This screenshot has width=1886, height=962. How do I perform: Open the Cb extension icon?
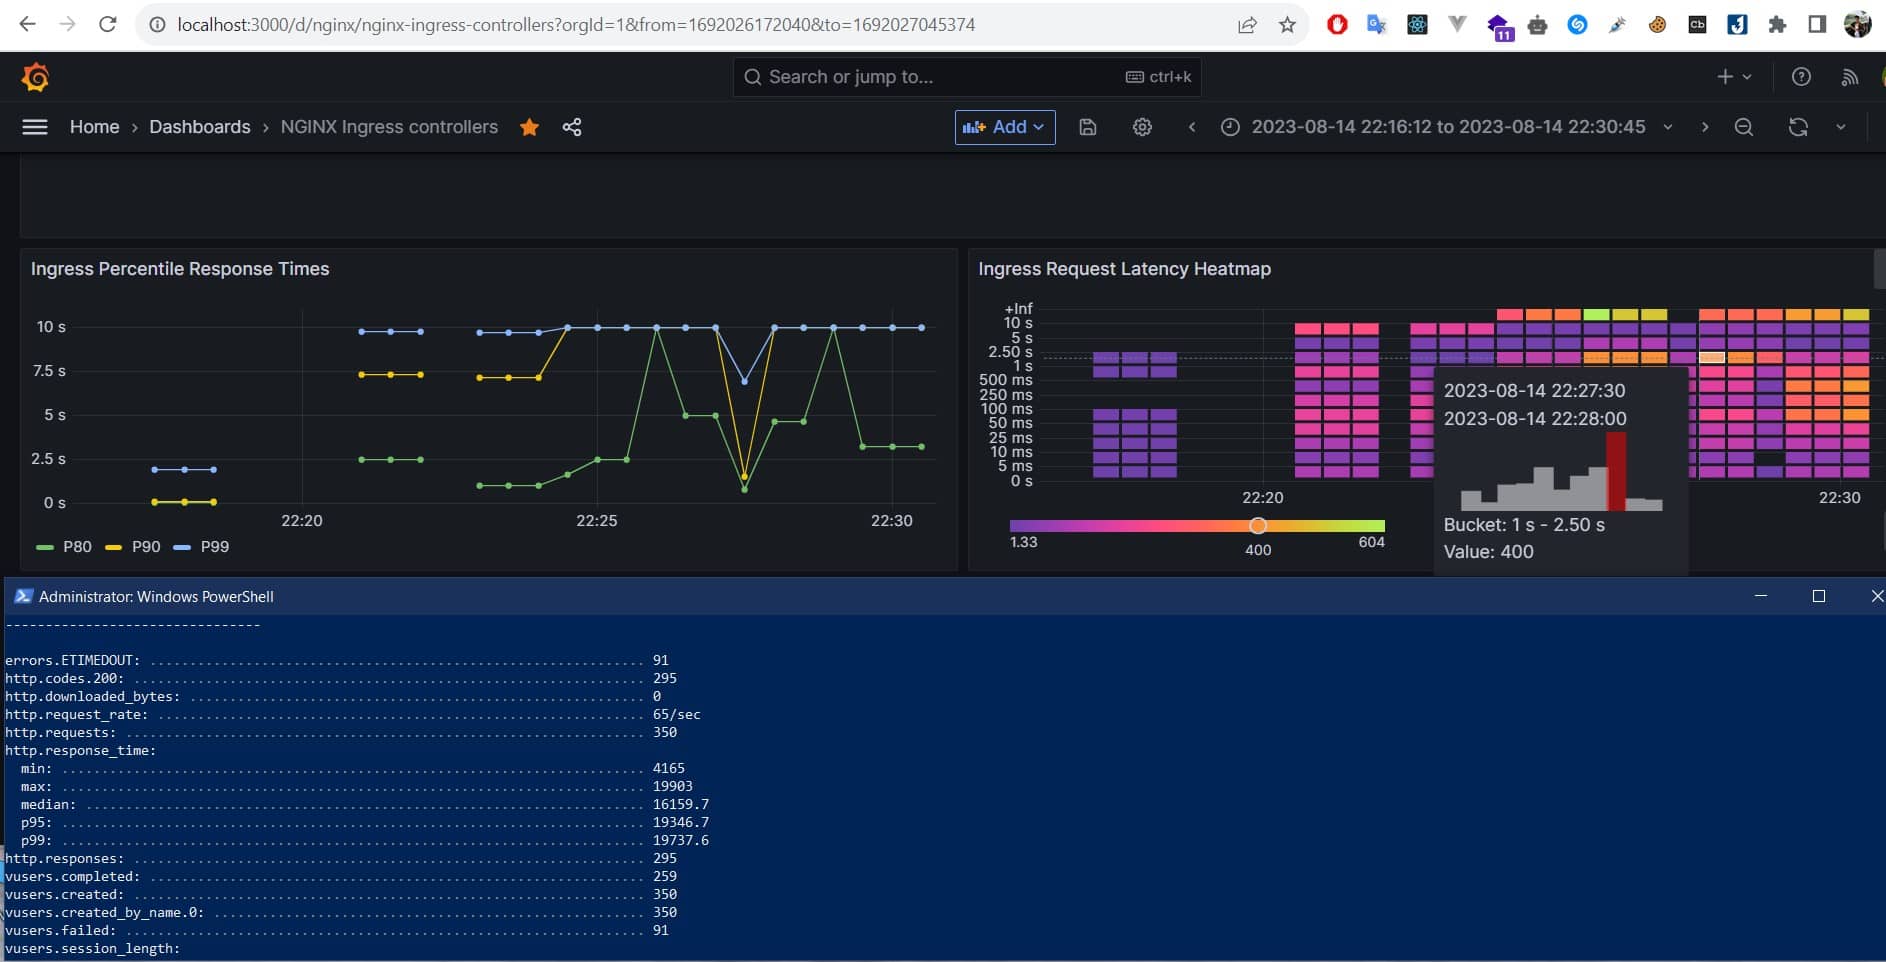pos(1697,25)
